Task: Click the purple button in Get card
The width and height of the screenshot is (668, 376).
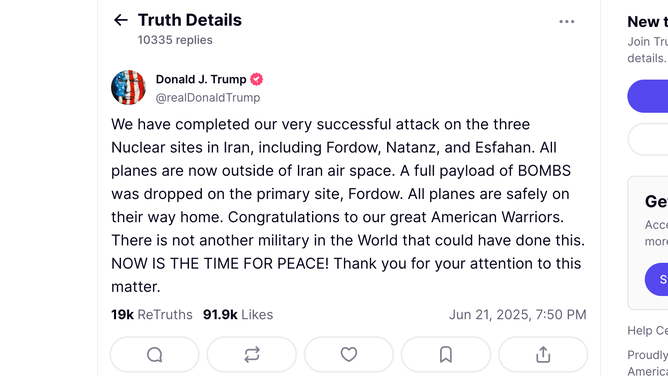Action: click(x=656, y=279)
